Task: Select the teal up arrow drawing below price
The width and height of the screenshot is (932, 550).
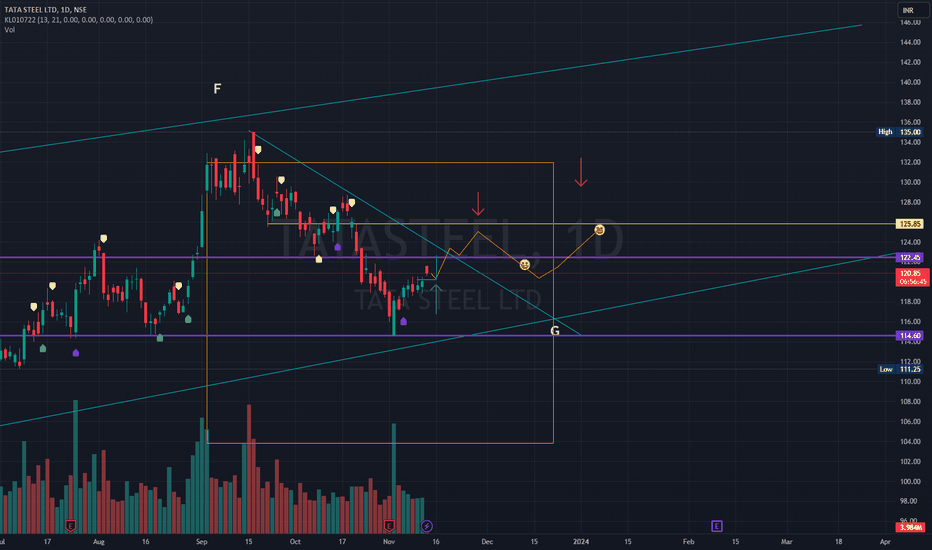Action: coord(436,299)
